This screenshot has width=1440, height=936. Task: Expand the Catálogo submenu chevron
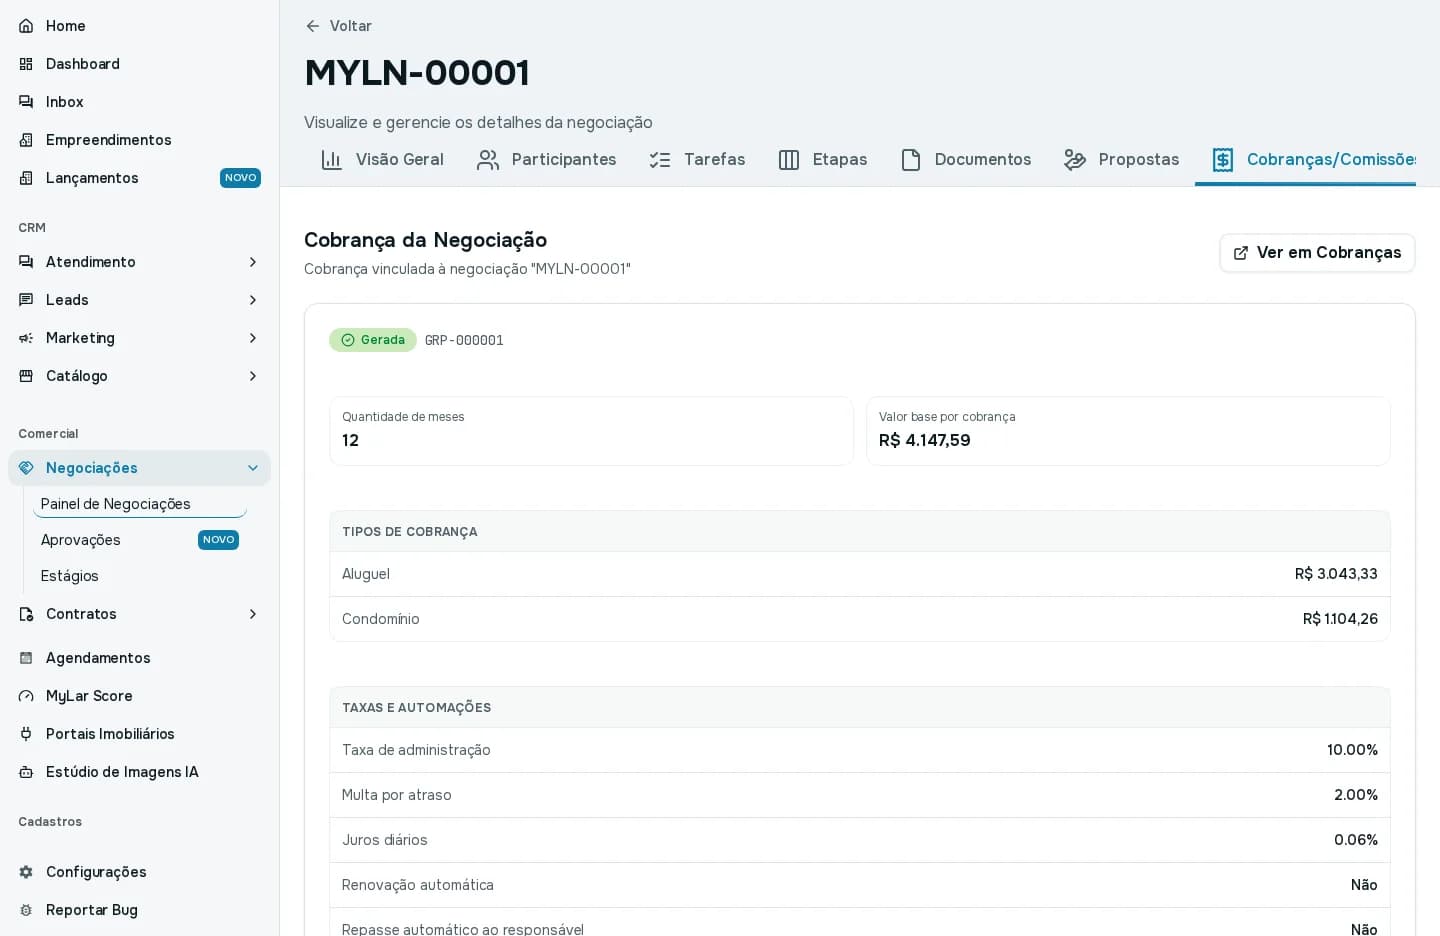click(253, 376)
